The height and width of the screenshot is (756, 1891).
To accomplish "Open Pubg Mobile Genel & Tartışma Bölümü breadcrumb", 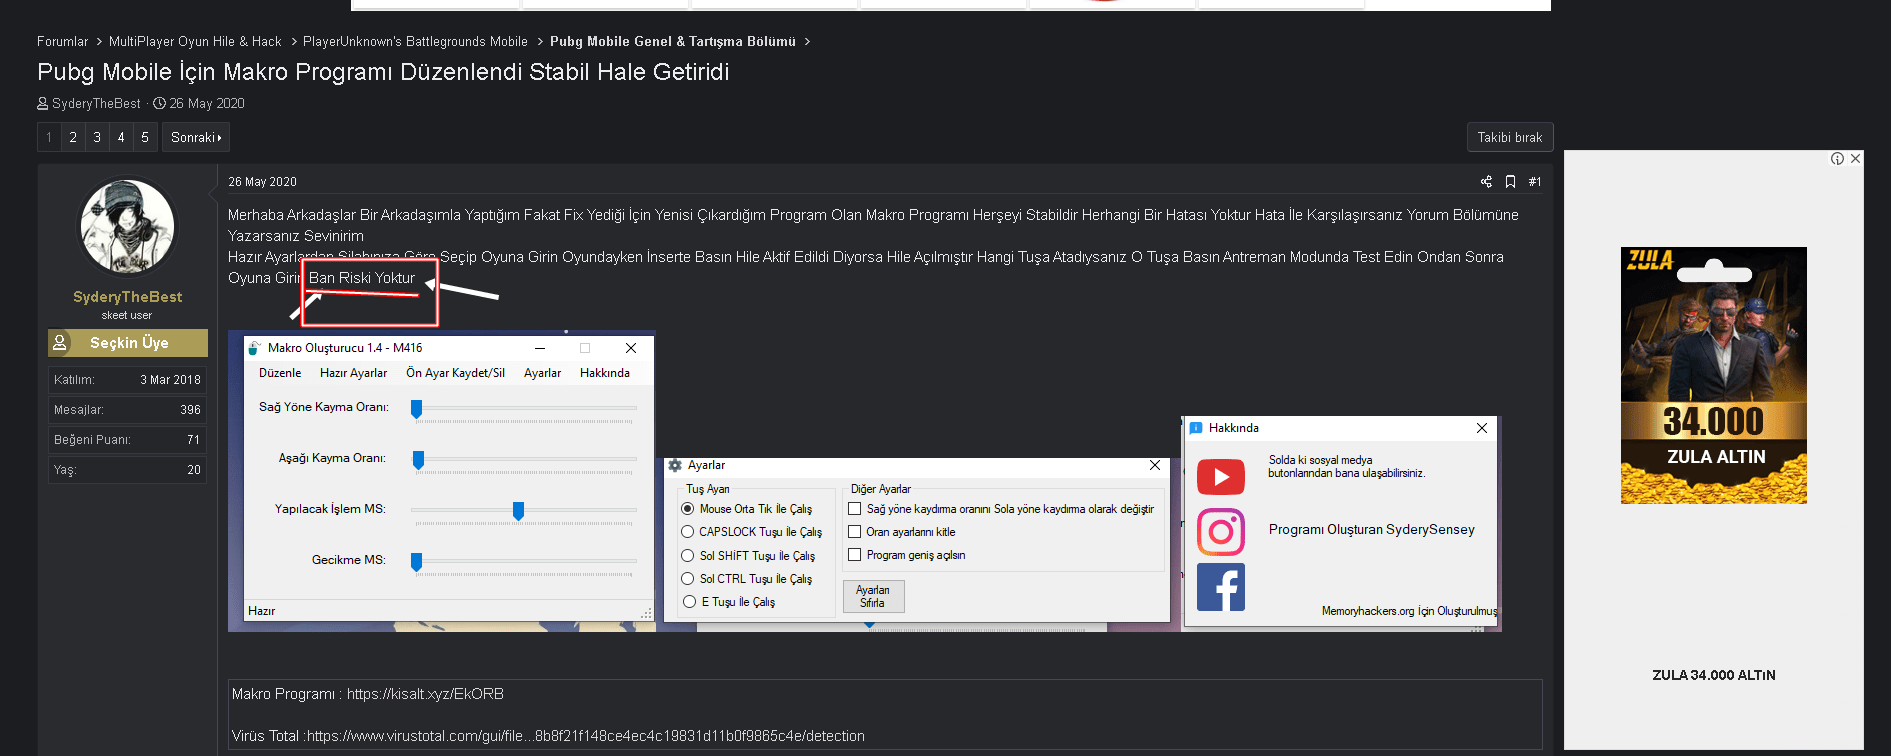I will point(673,41).
